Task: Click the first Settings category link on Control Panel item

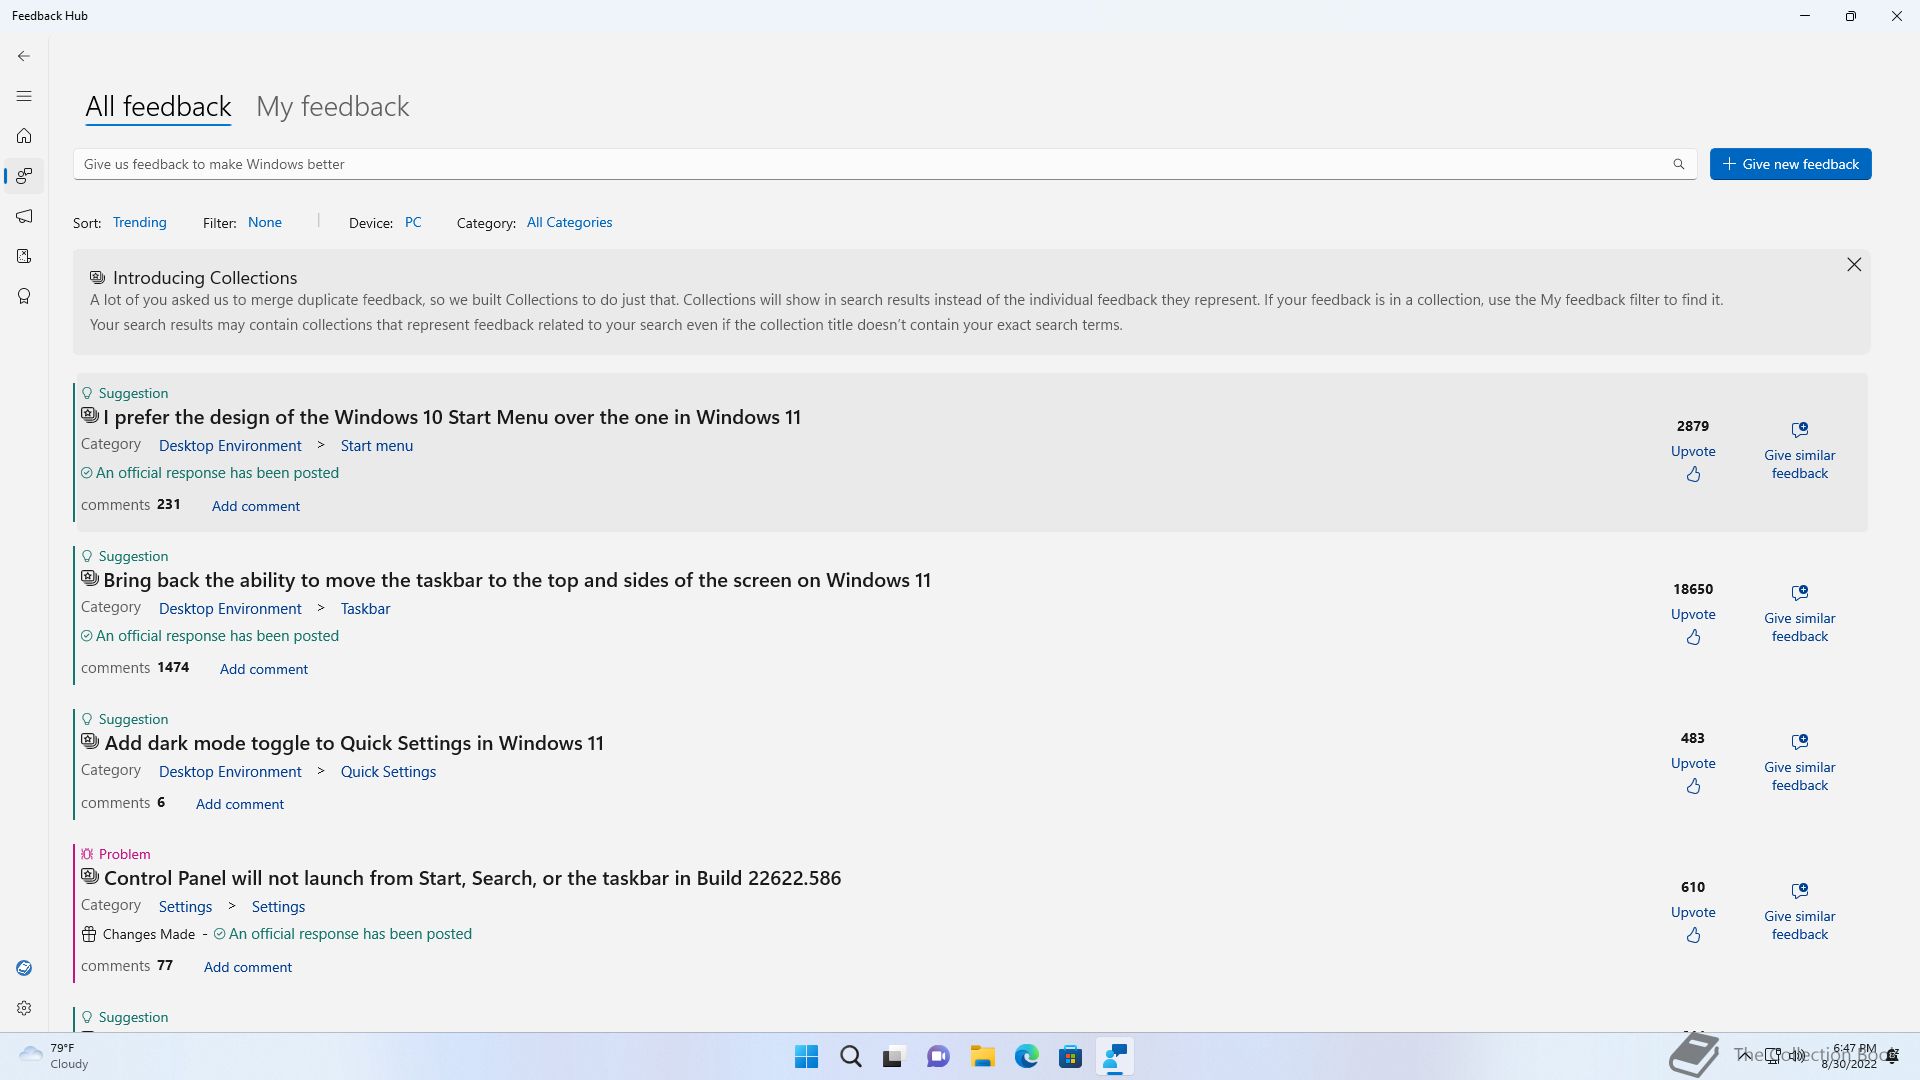Action: point(185,907)
